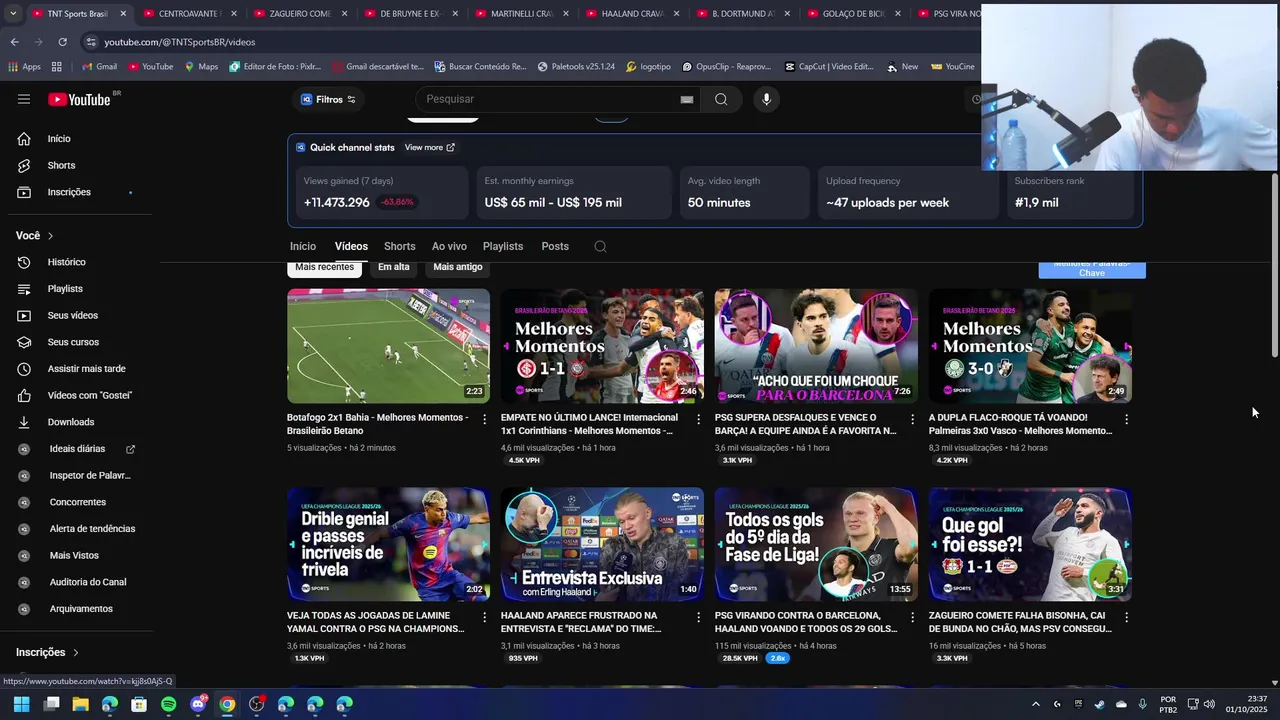1280x720 pixels.
Task: Open on-screen keyboard icon in search box
Action: (687, 99)
